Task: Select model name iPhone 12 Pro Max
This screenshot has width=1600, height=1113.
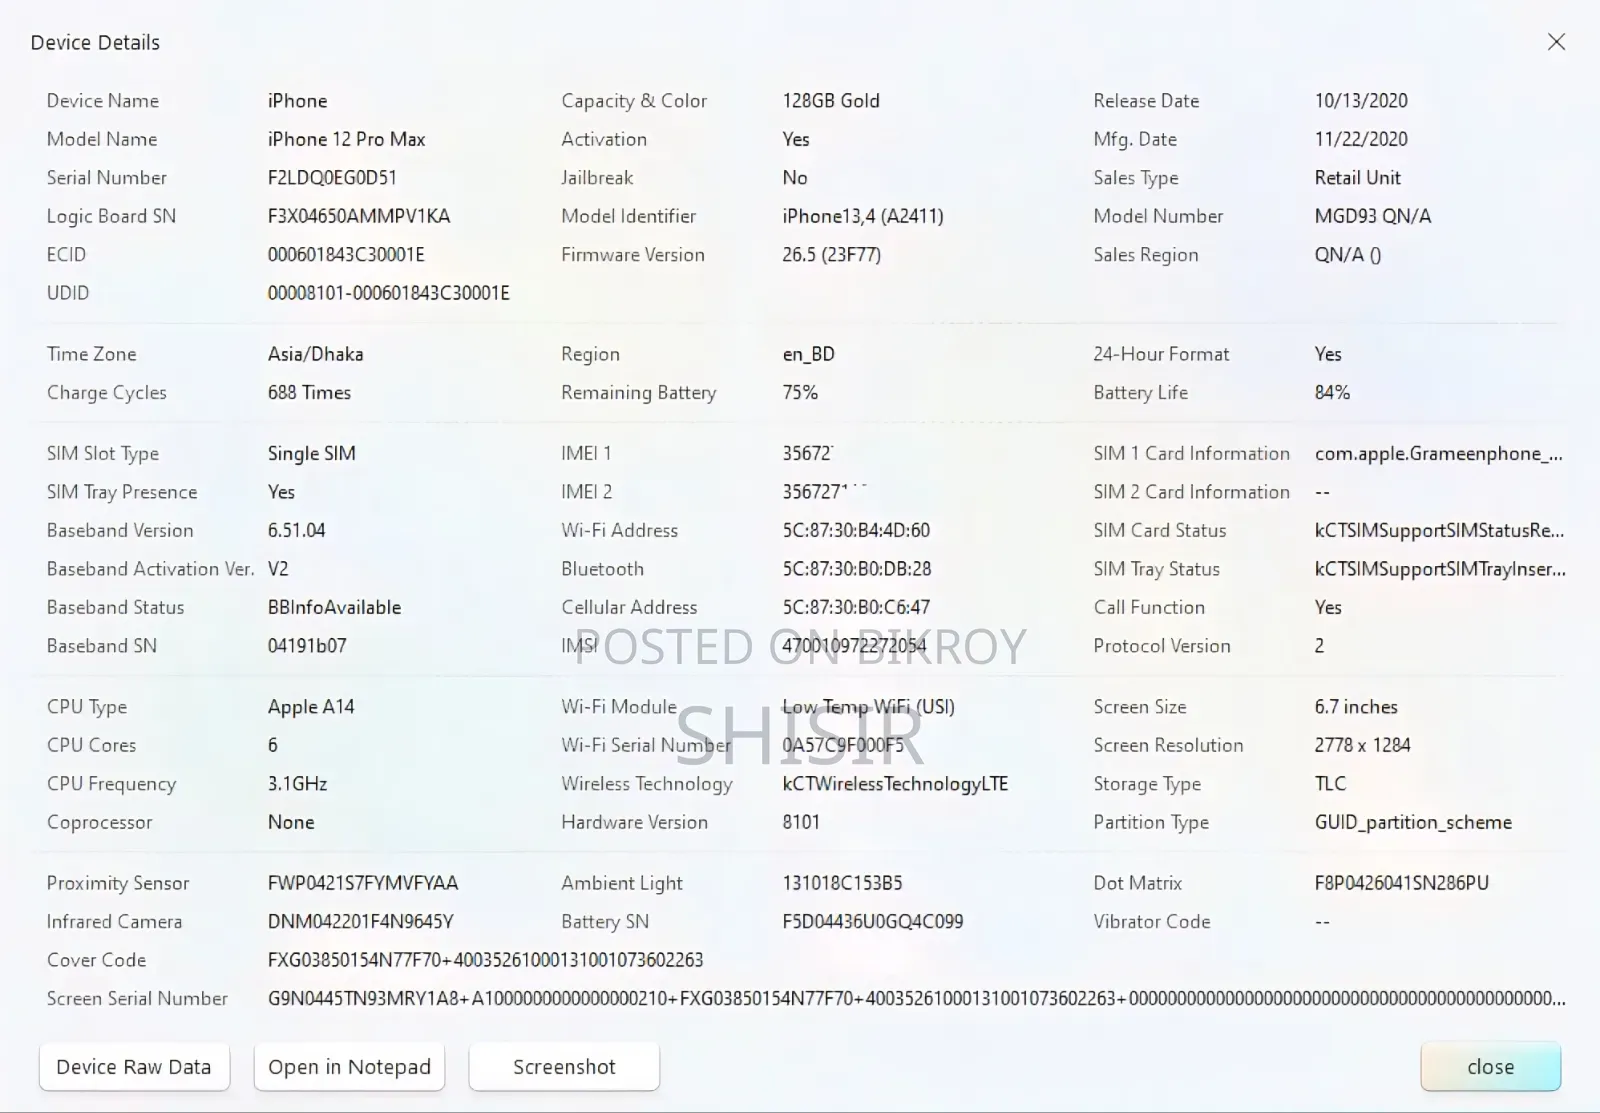Action: point(346,139)
